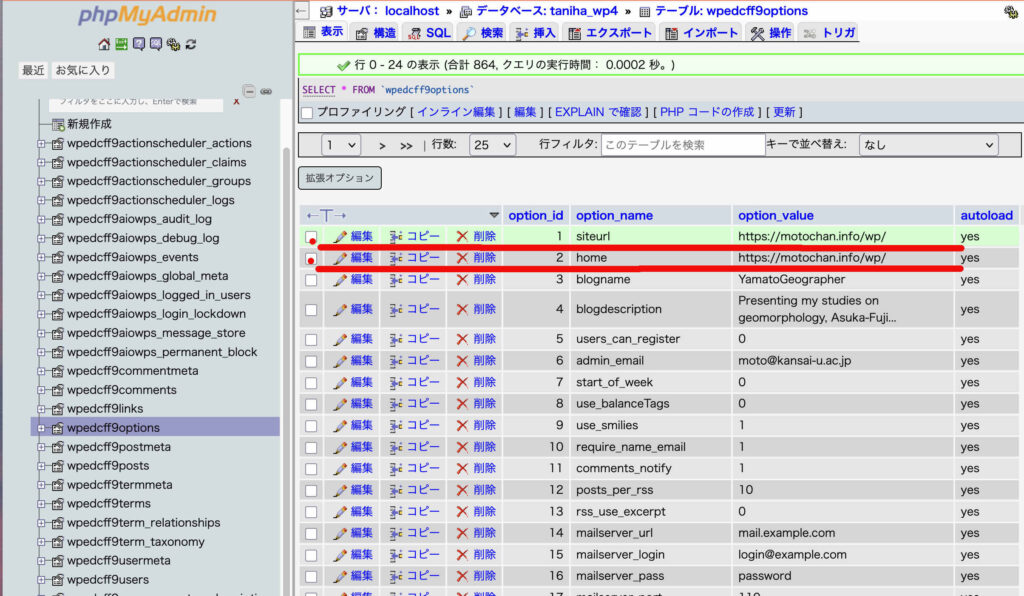Click pencil edit icon for start_of_week row
This screenshot has height=596, width=1024.
point(340,383)
